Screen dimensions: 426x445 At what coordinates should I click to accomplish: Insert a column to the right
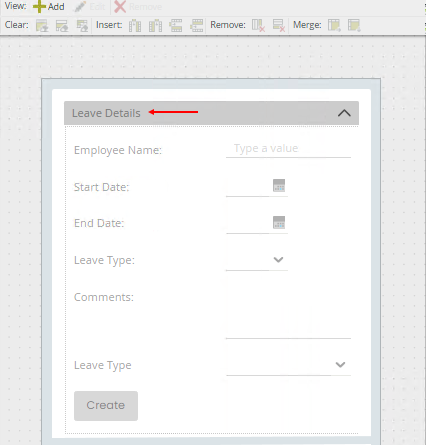(x=155, y=25)
